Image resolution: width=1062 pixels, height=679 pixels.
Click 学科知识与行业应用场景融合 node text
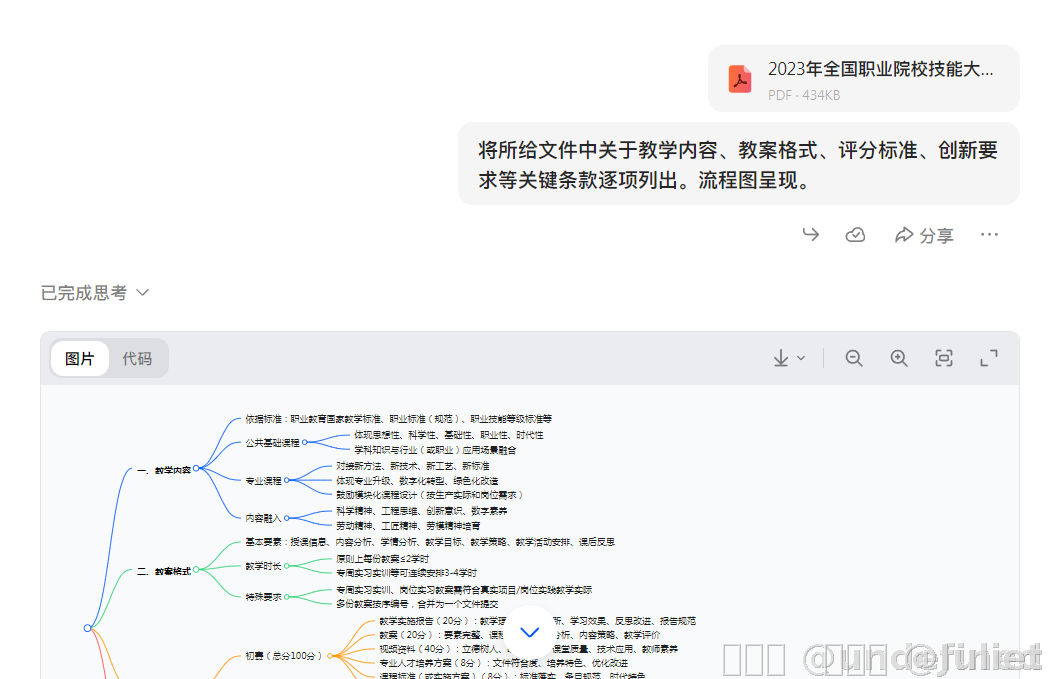(x=435, y=450)
